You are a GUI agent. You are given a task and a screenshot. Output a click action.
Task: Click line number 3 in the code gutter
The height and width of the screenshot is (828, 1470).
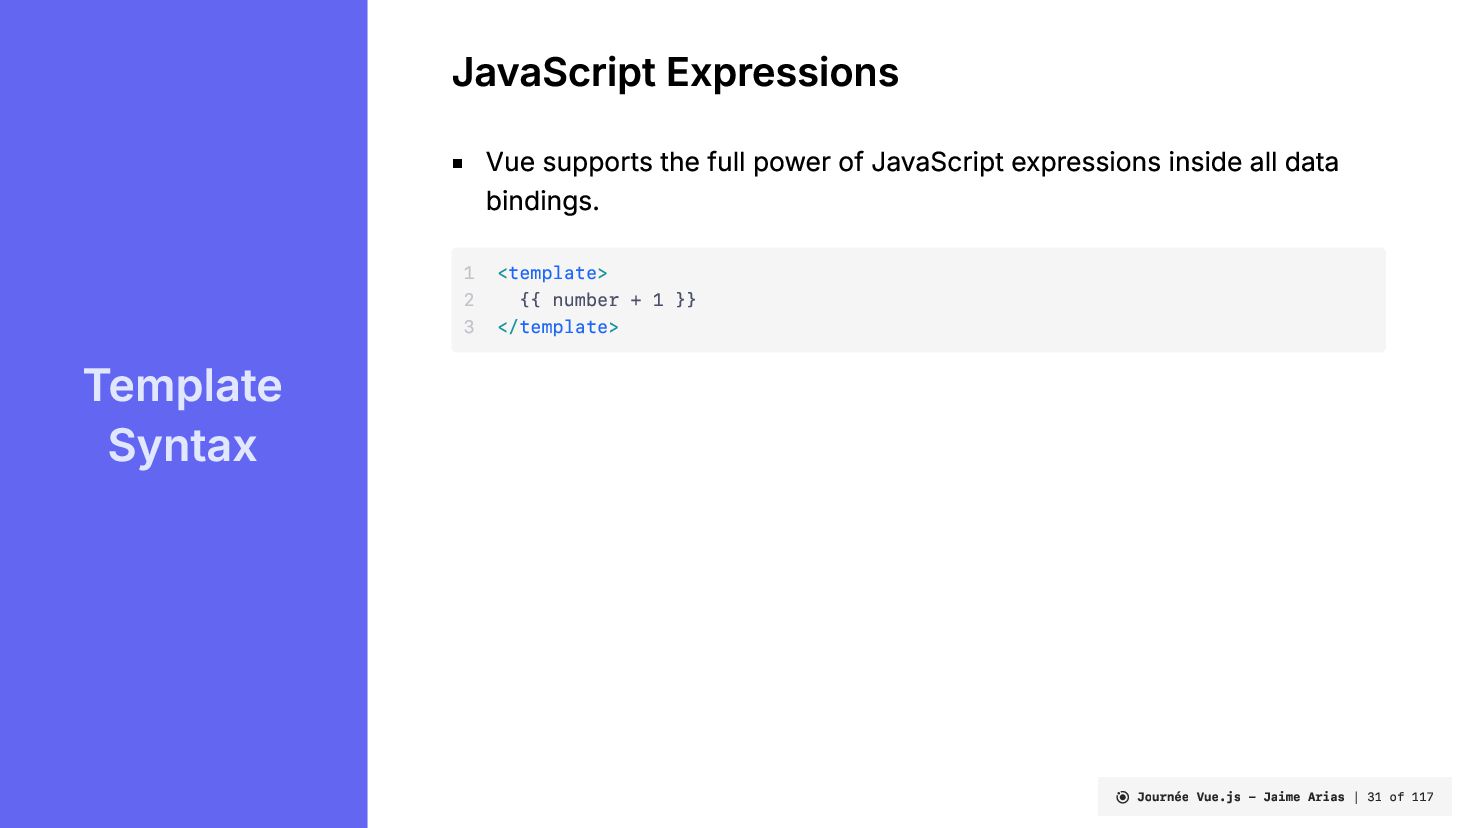pos(469,327)
